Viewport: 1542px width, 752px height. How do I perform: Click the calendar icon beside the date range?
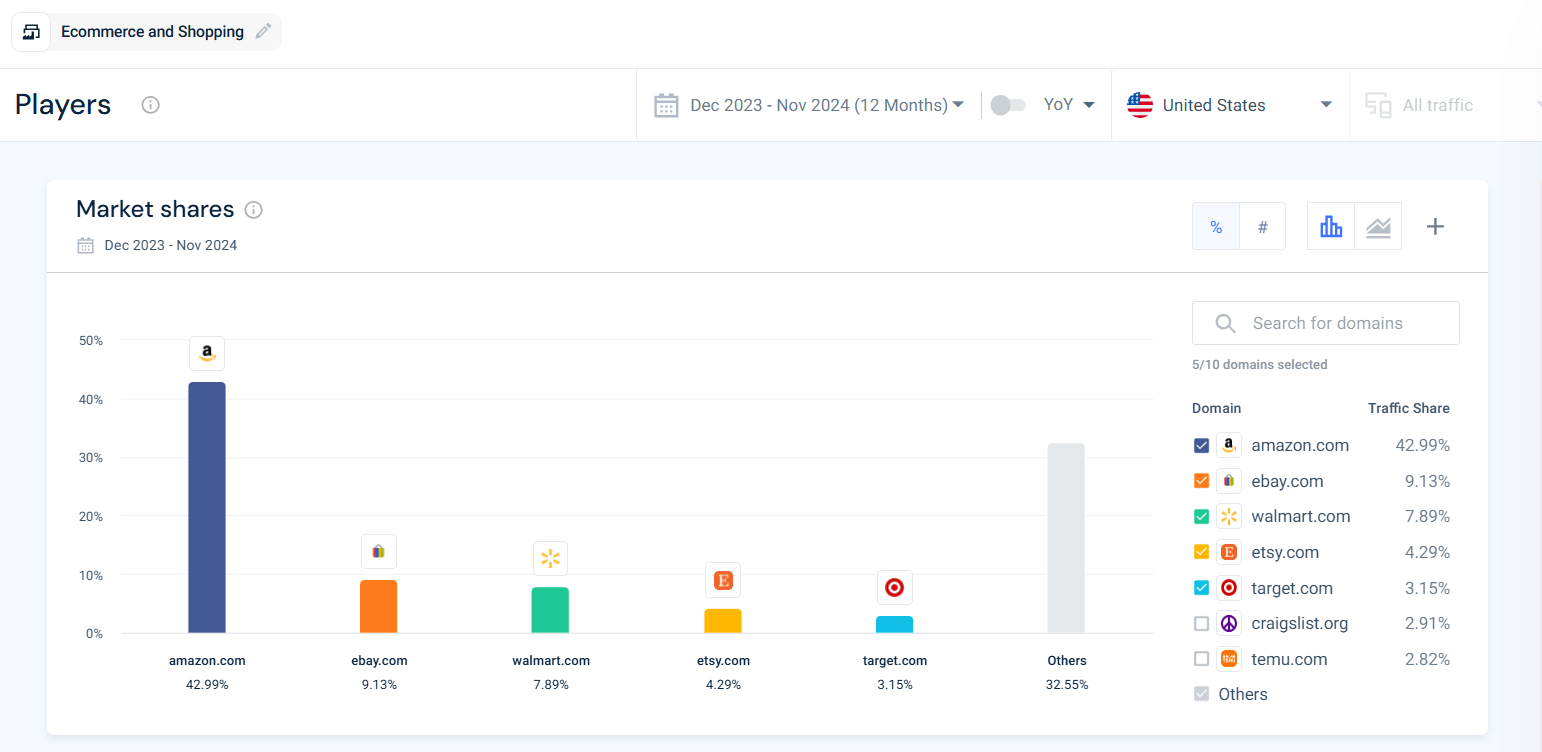tap(666, 105)
